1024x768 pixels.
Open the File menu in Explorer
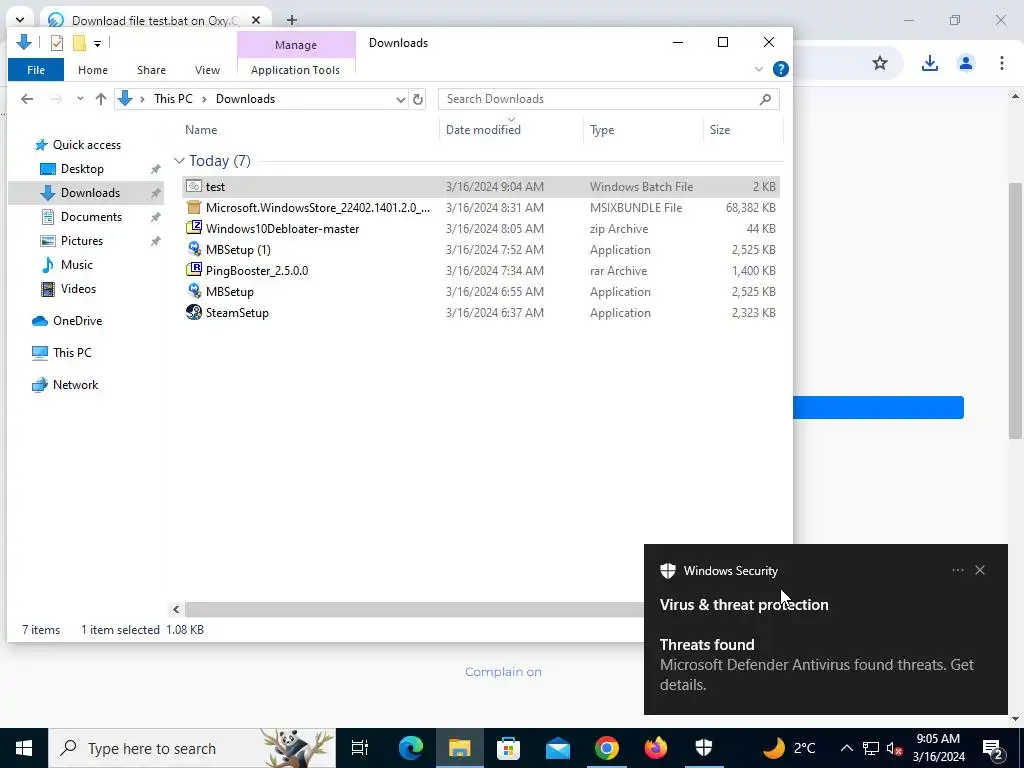(x=36, y=70)
